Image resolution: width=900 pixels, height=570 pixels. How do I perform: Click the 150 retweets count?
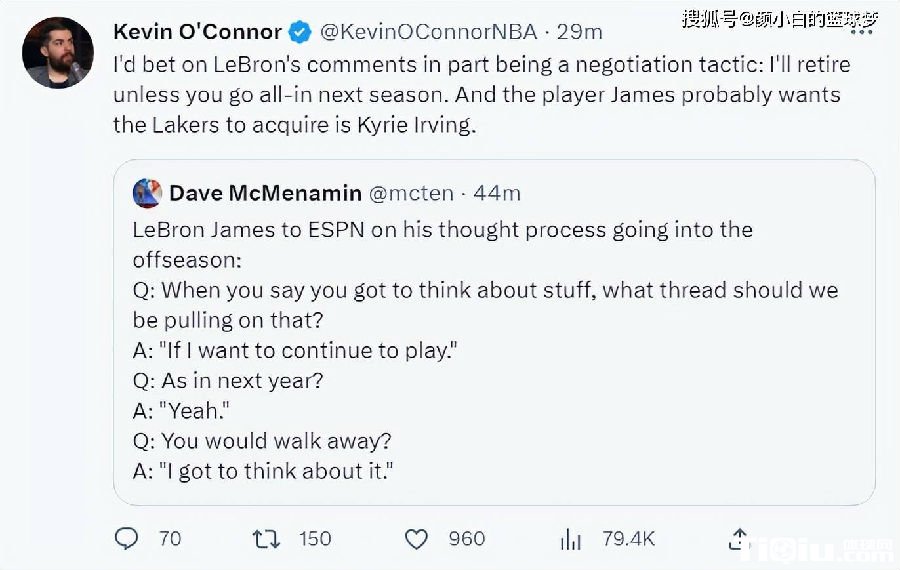click(x=314, y=538)
